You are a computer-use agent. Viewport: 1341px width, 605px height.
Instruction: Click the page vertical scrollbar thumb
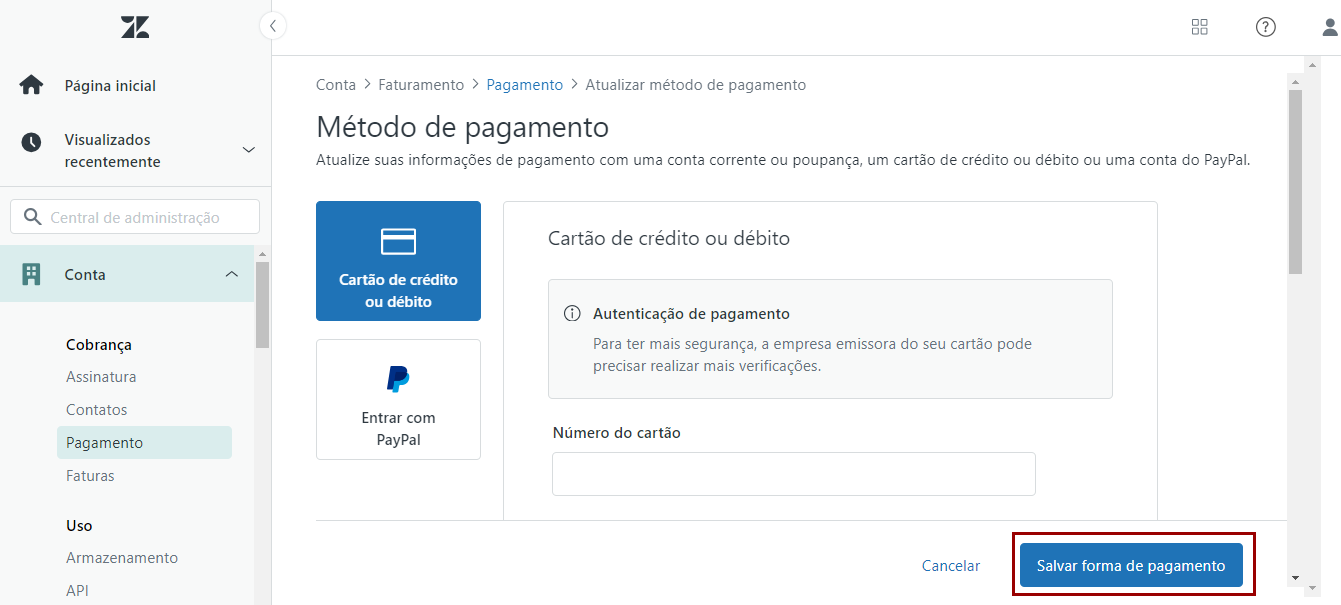tap(1295, 180)
